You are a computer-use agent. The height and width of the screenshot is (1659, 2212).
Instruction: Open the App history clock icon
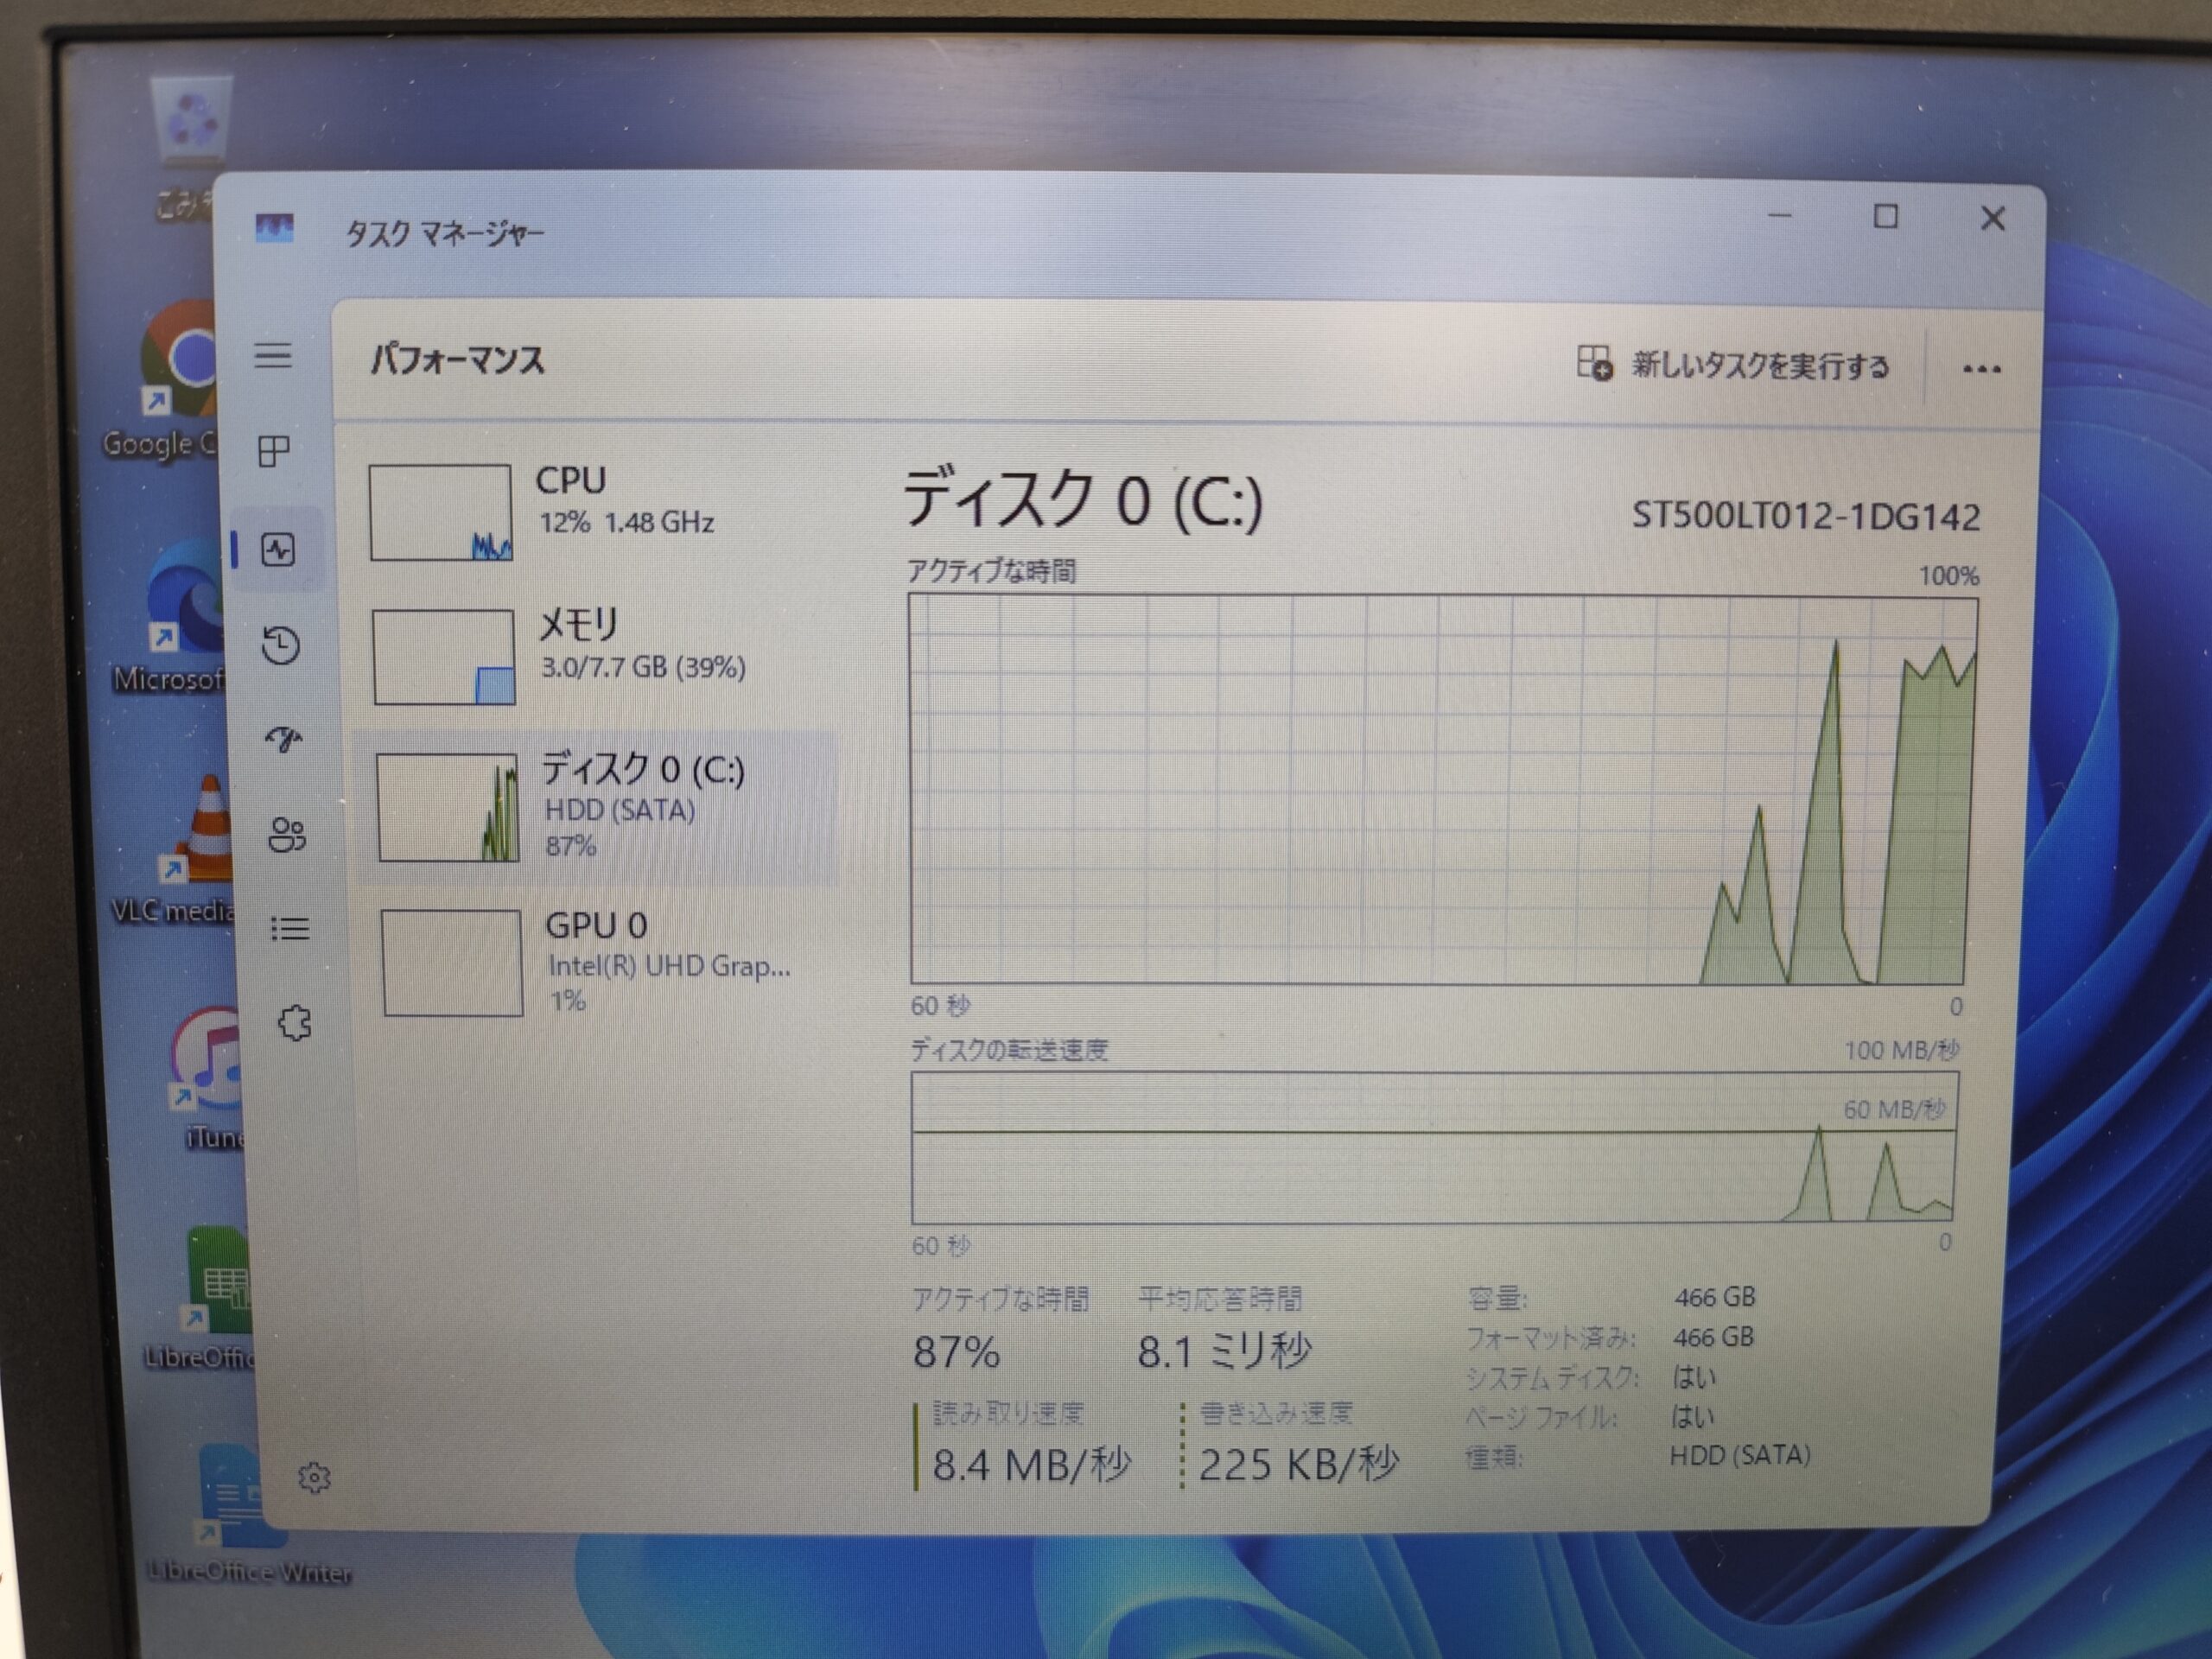[x=280, y=645]
